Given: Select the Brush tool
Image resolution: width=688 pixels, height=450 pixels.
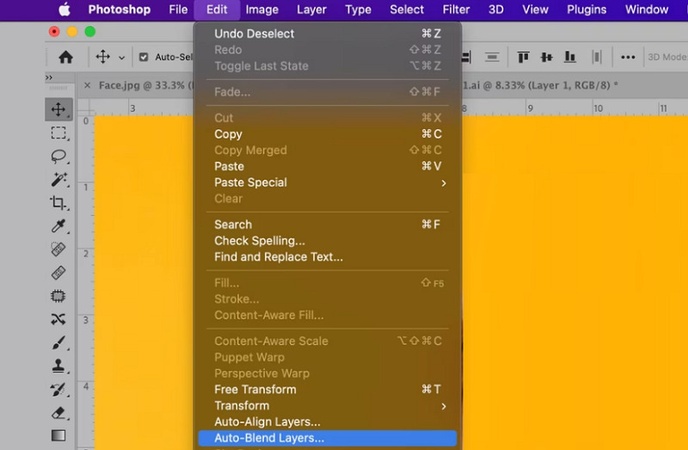Looking at the screenshot, I should pos(59,343).
